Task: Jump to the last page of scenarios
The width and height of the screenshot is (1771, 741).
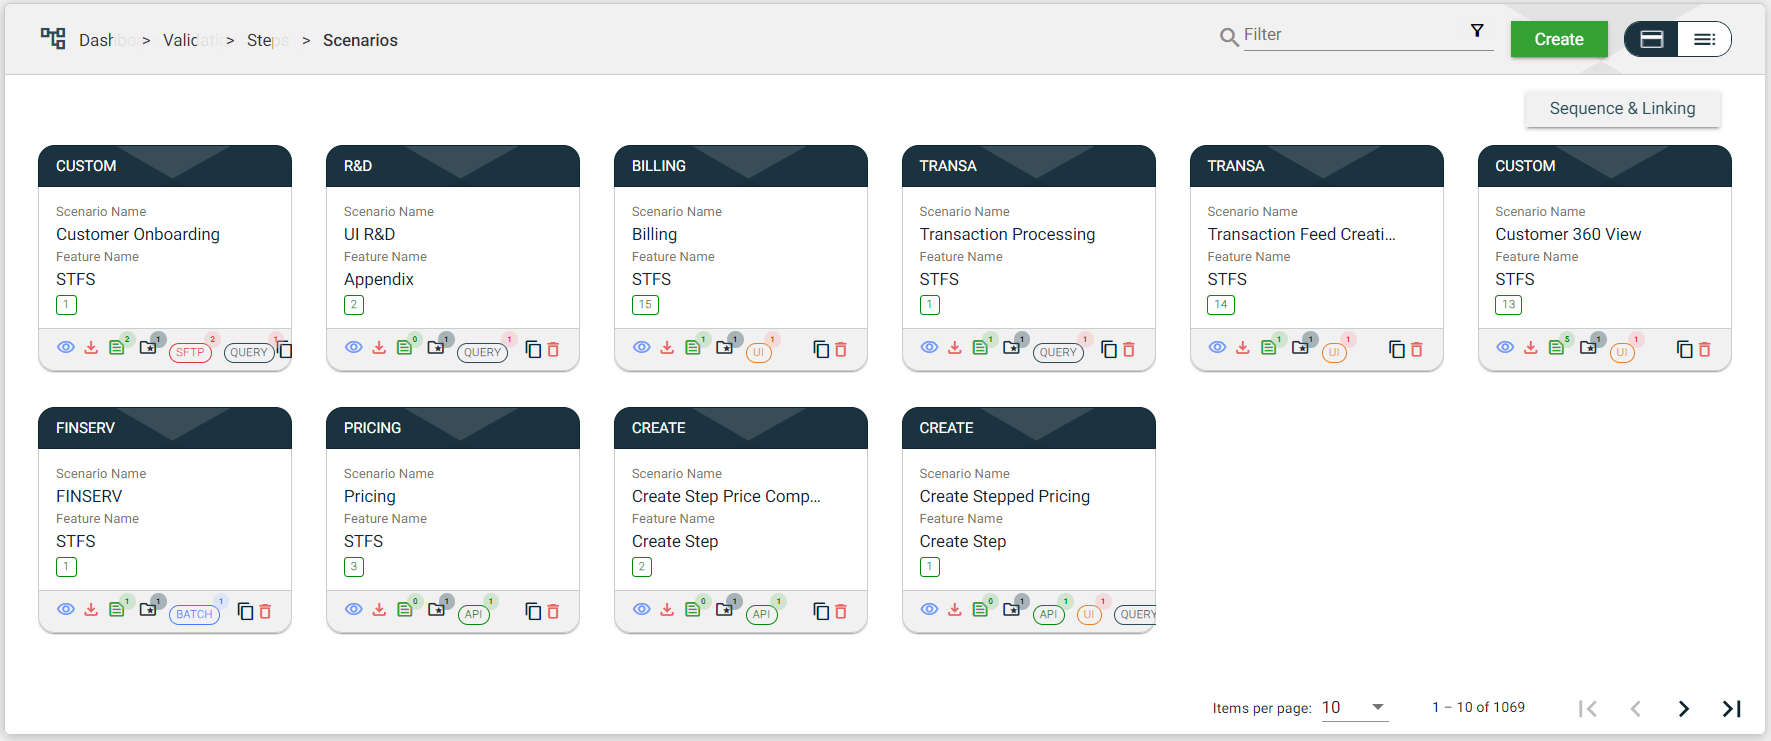Action: point(1731,708)
